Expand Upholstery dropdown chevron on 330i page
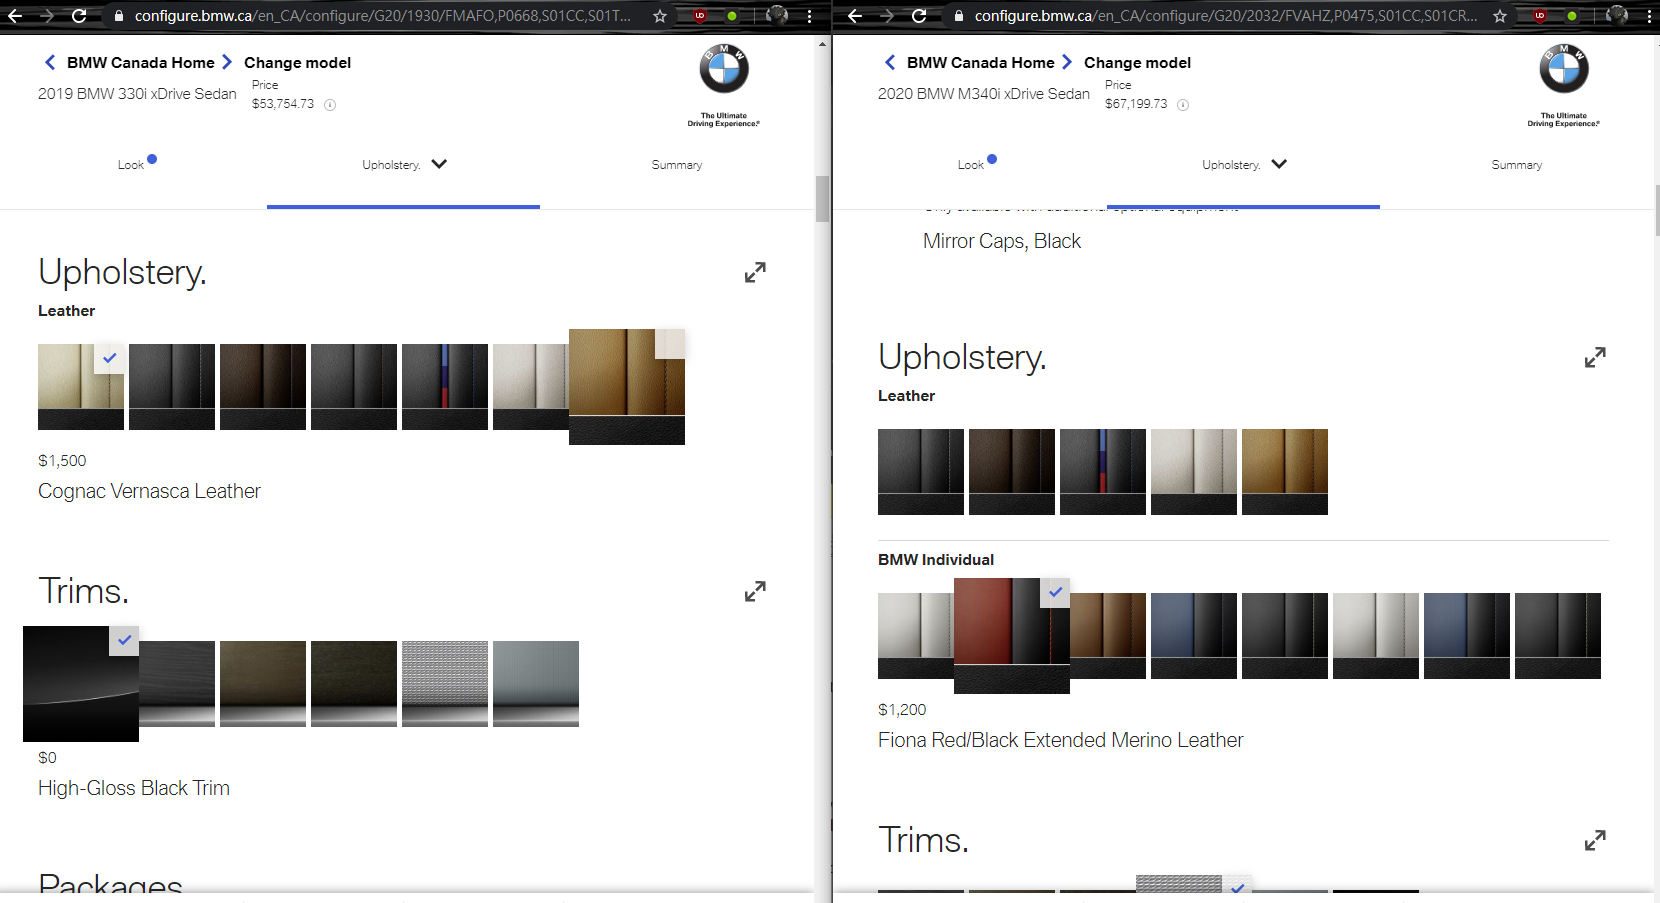Image resolution: width=1660 pixels, height=903 pixels. pos(439,164)
